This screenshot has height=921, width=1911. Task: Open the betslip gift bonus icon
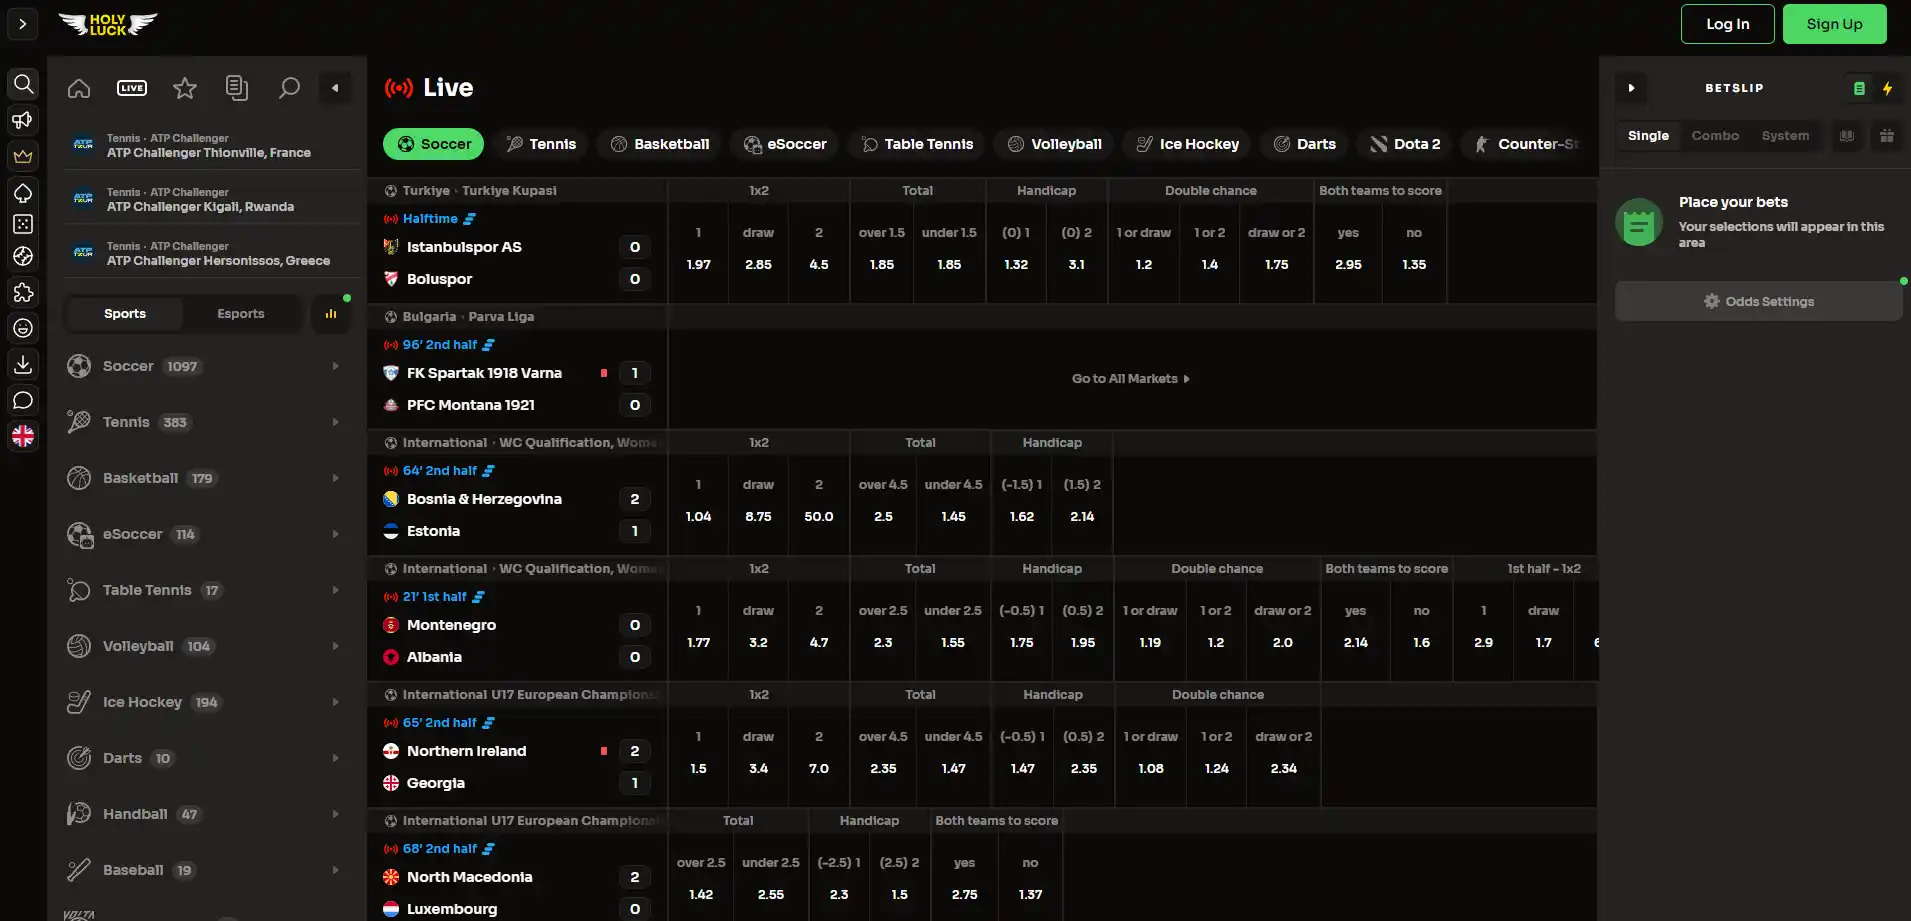[x=1887, y=136]
